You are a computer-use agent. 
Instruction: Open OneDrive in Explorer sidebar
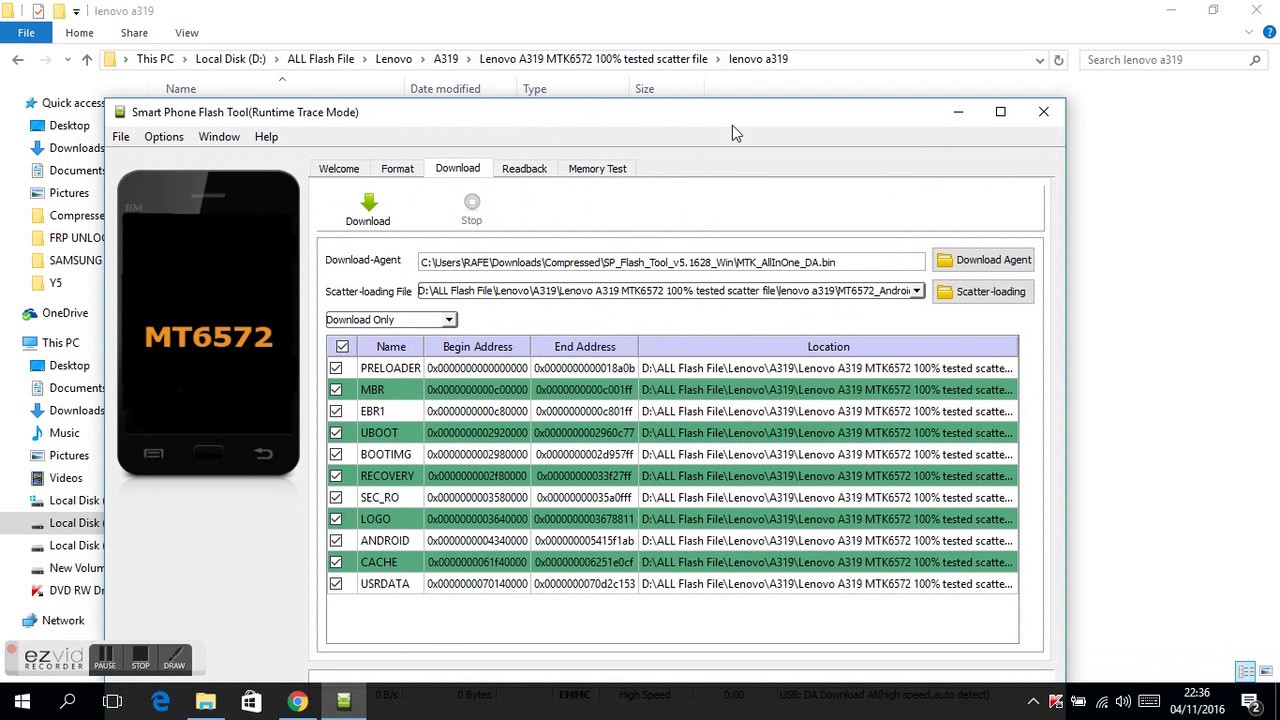(65, 313)
